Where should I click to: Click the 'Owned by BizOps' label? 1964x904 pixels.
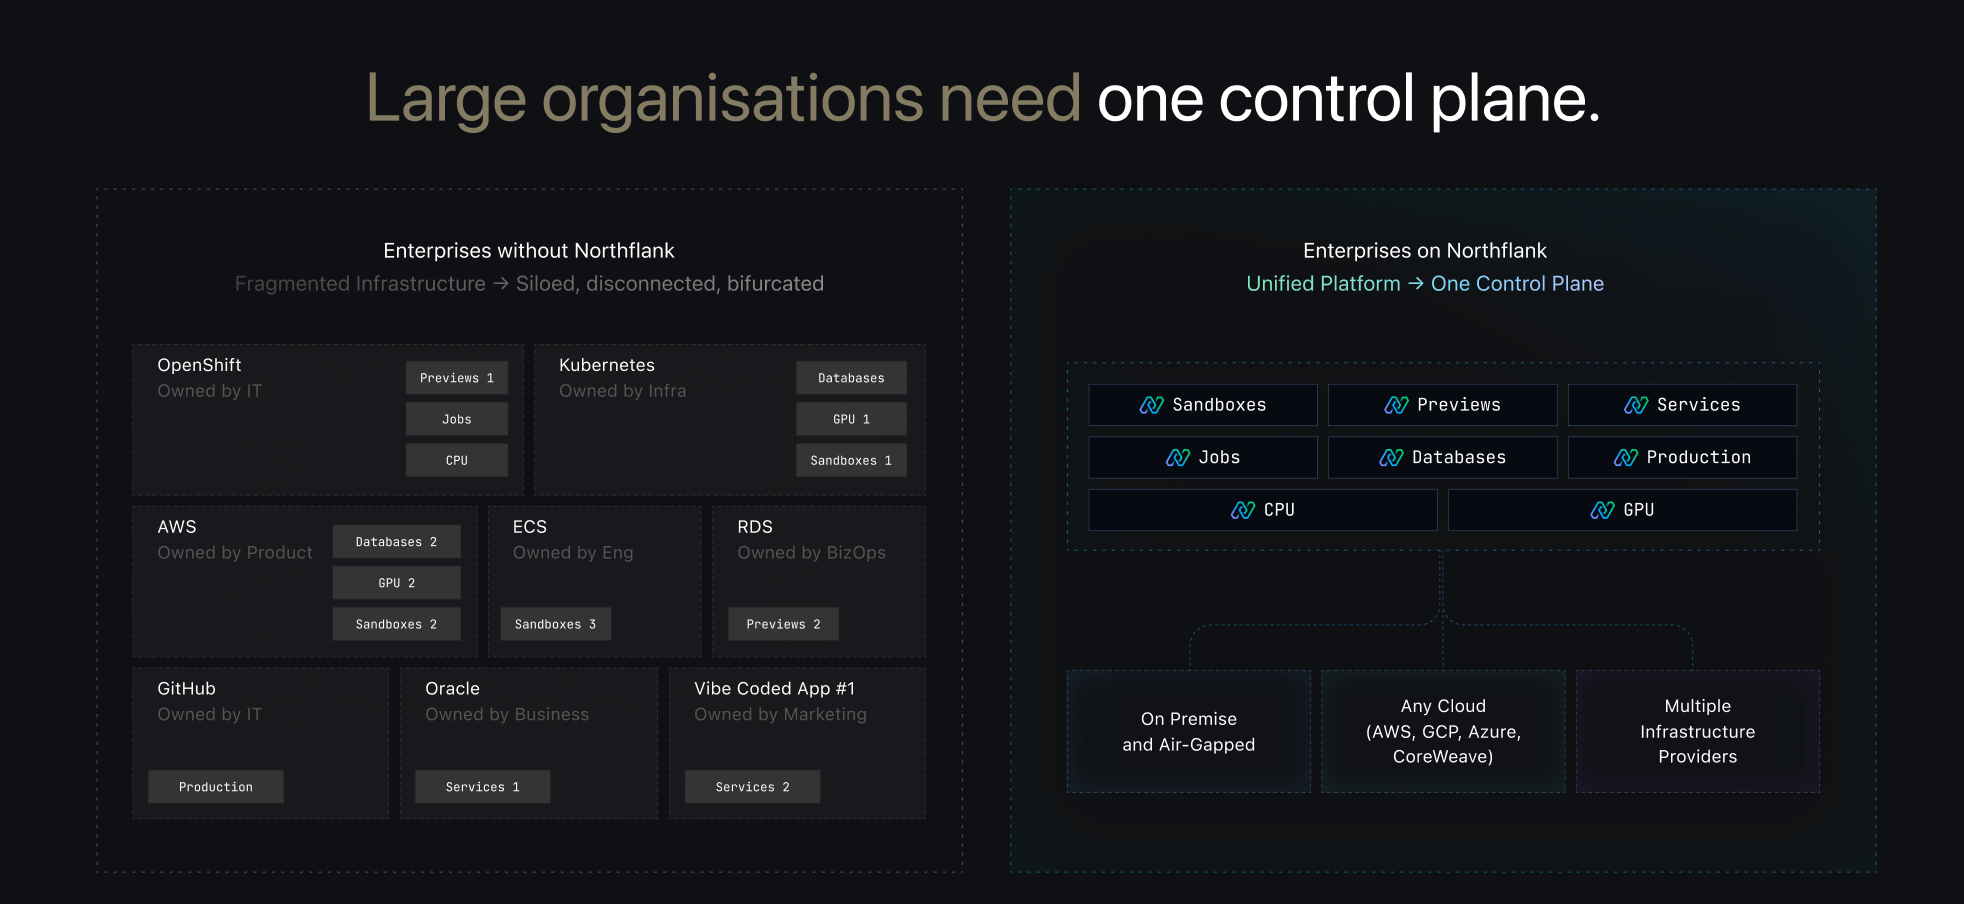(812, 553)
